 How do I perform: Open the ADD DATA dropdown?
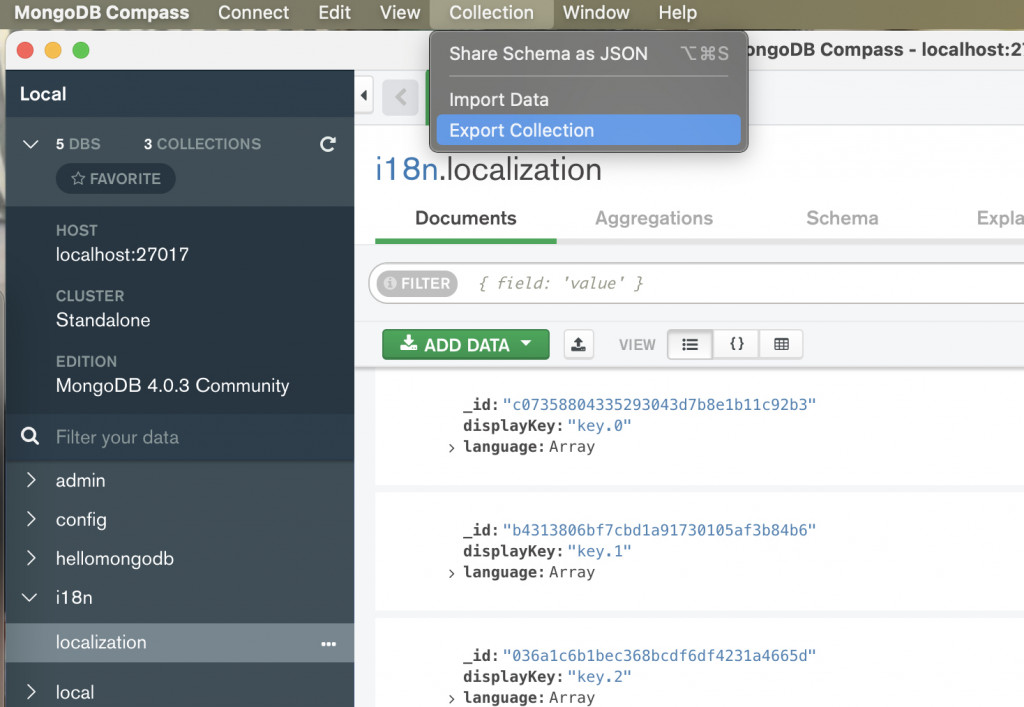(x=466, y=344)
